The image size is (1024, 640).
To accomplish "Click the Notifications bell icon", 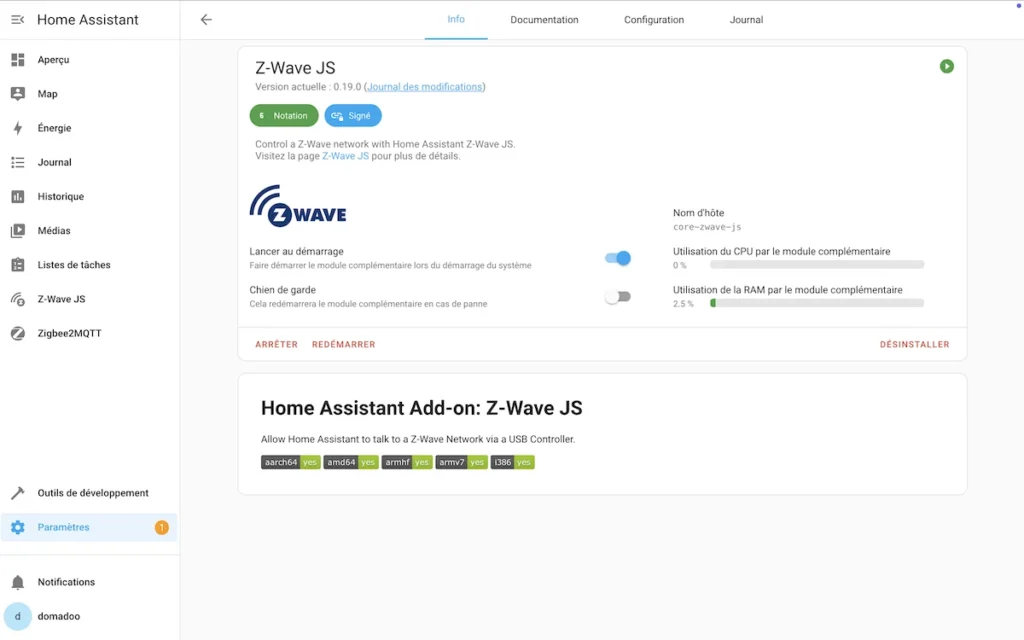I will [18, 582].
